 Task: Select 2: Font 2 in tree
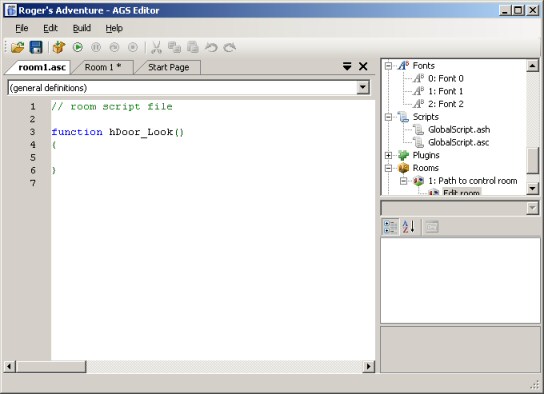coord(446,104)
